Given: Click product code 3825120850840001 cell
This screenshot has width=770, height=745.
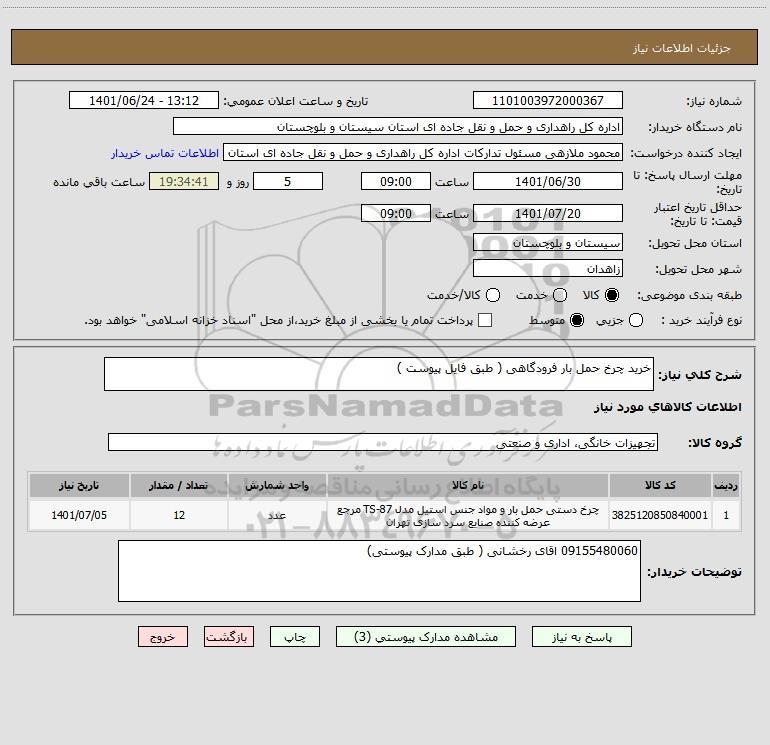Looking at the screenshot, I should click(x=660, y=515).
